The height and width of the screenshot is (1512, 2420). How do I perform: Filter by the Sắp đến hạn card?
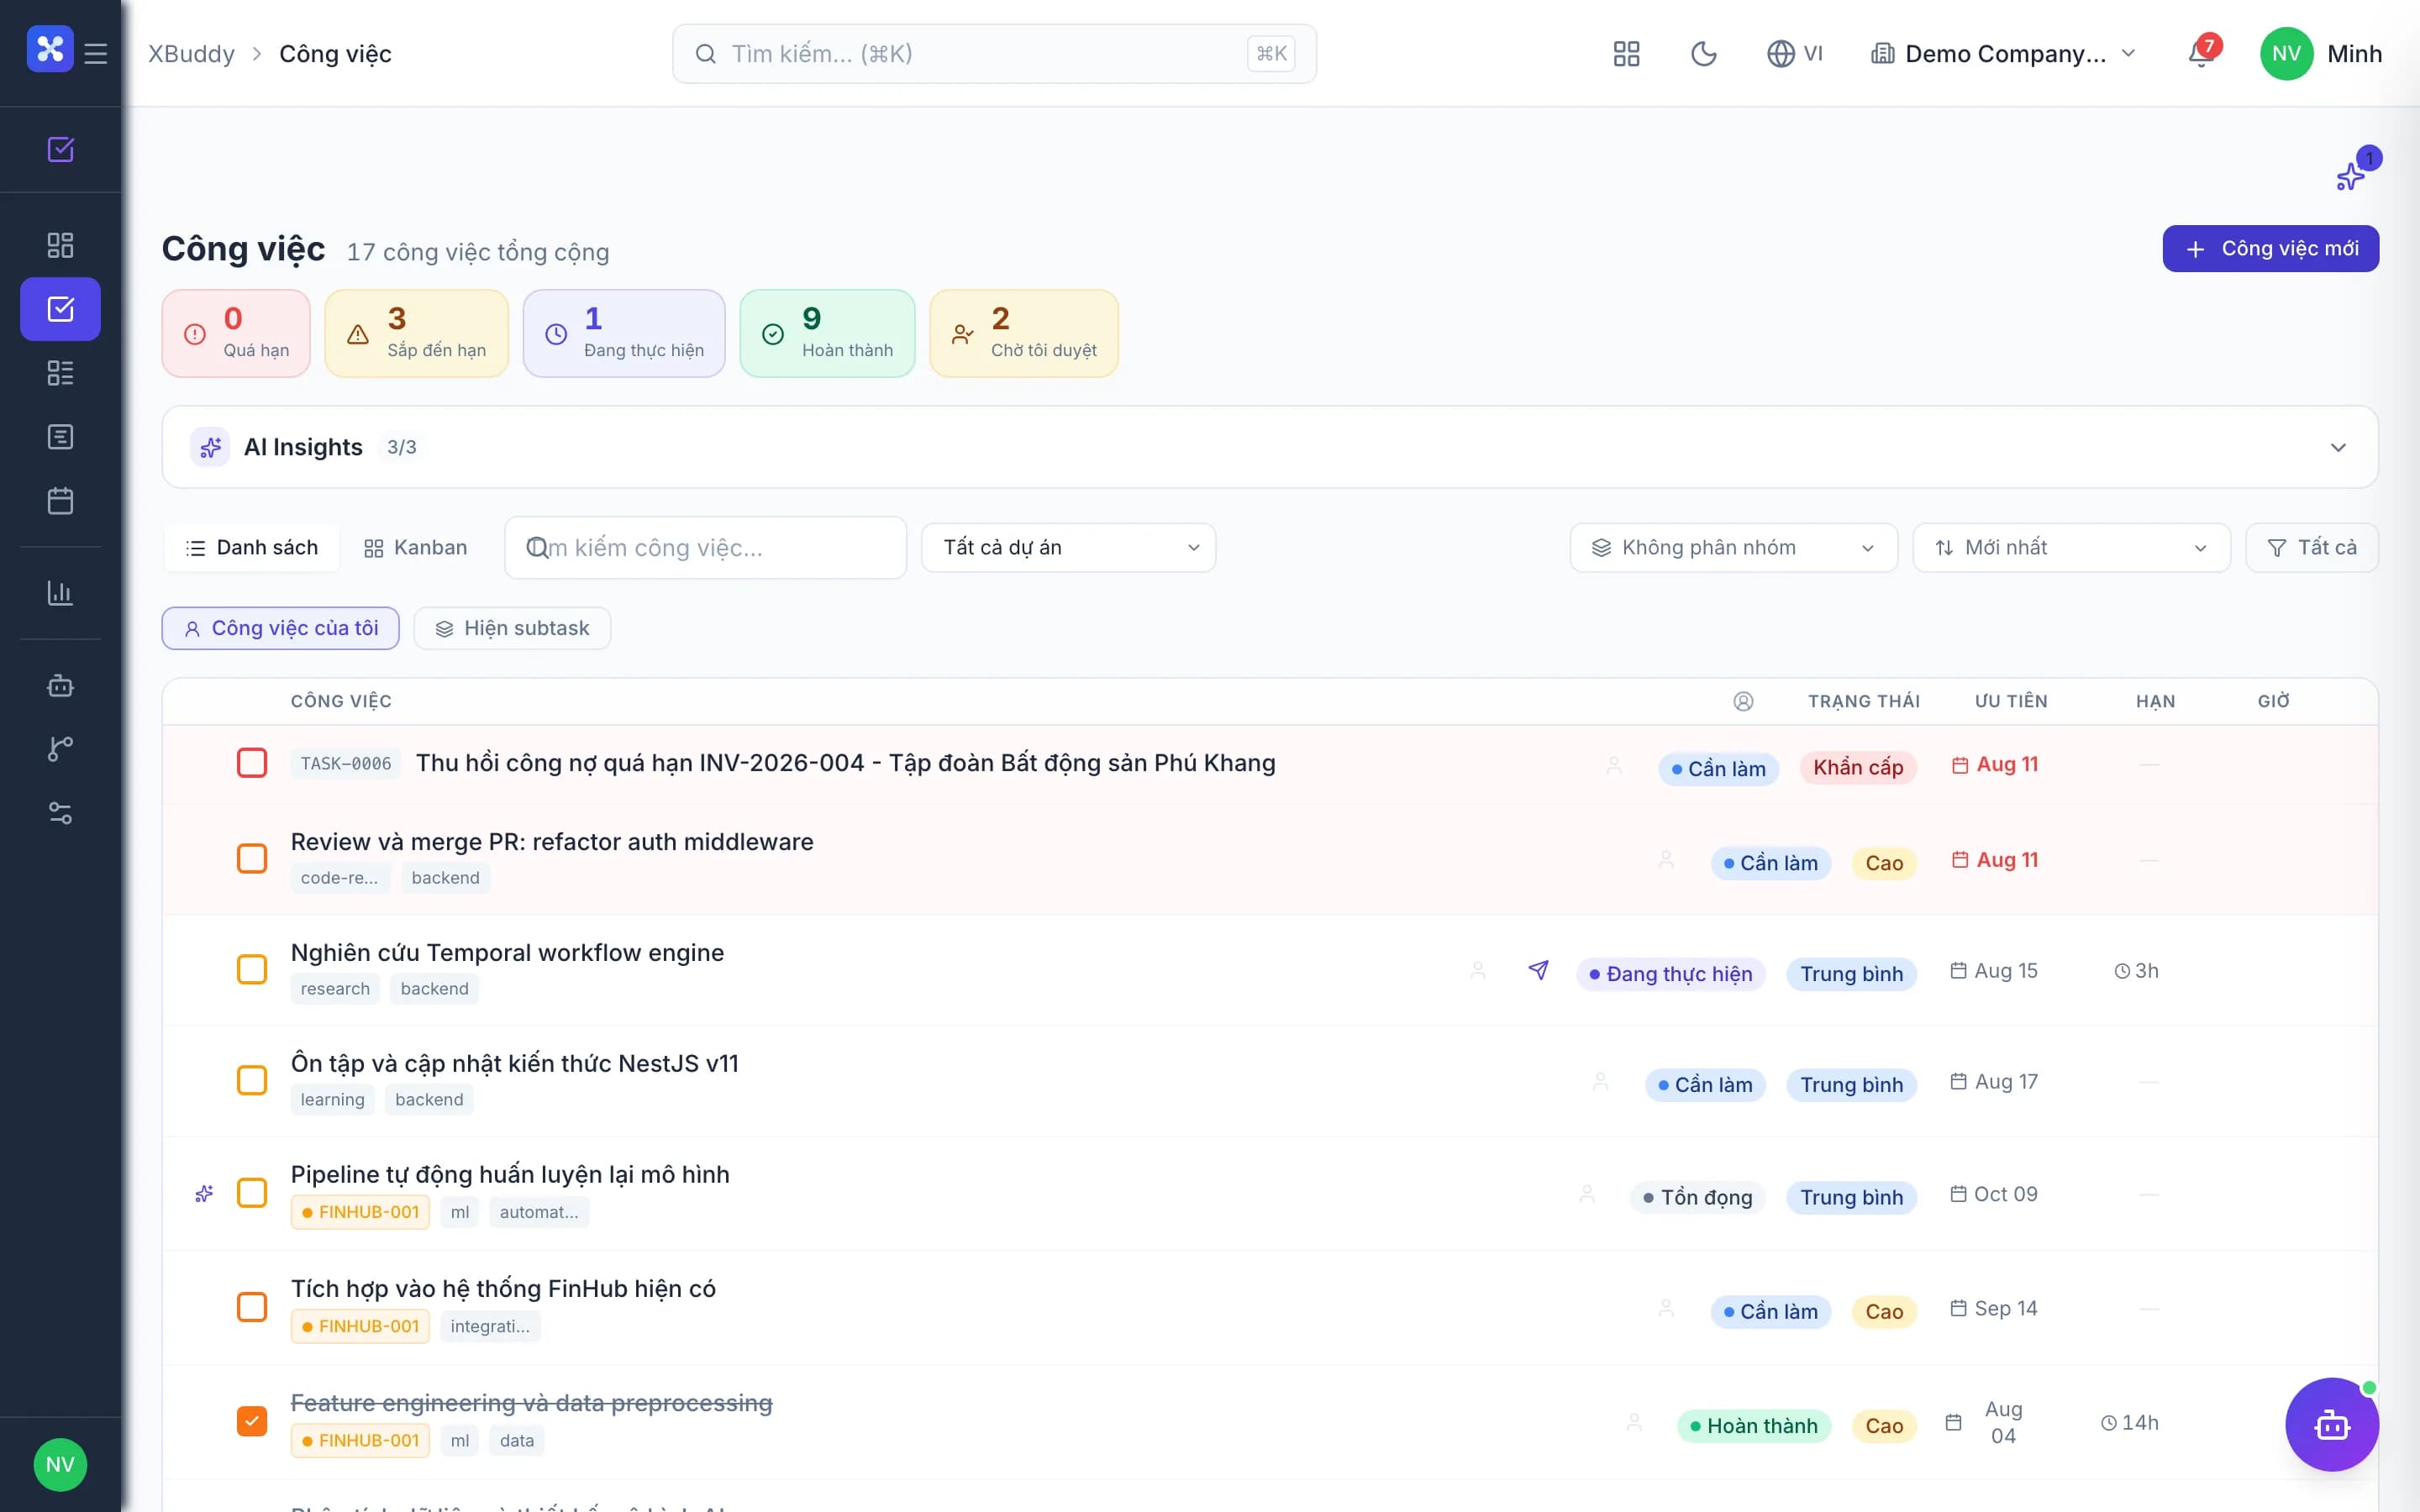[x=417, y=333]
